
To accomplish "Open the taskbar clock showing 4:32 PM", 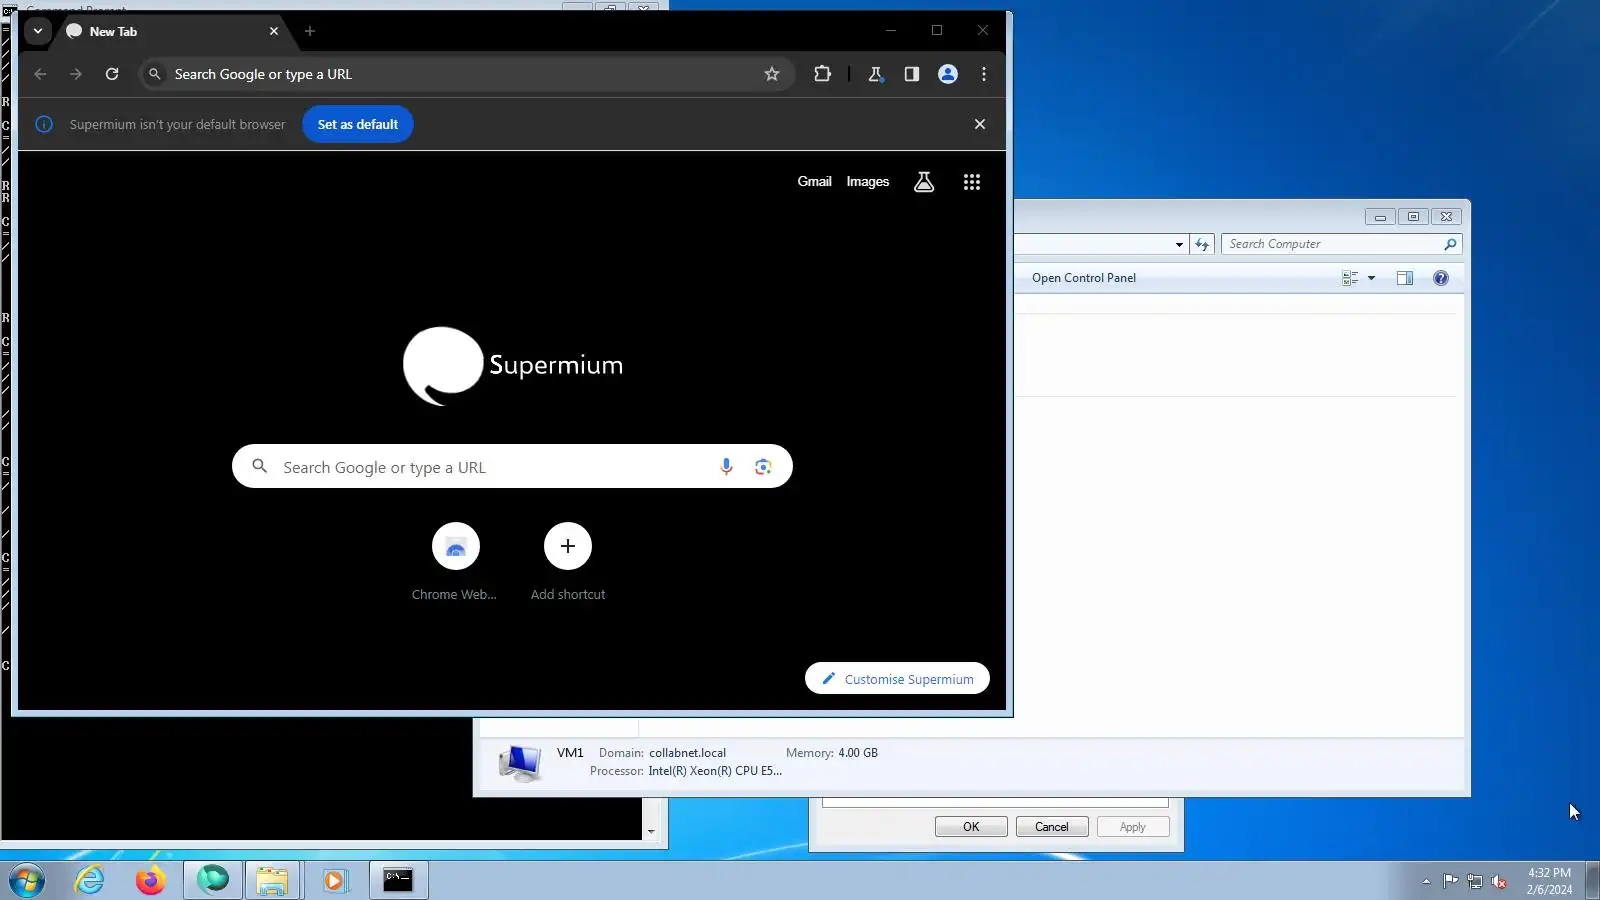I will 1549,881.
